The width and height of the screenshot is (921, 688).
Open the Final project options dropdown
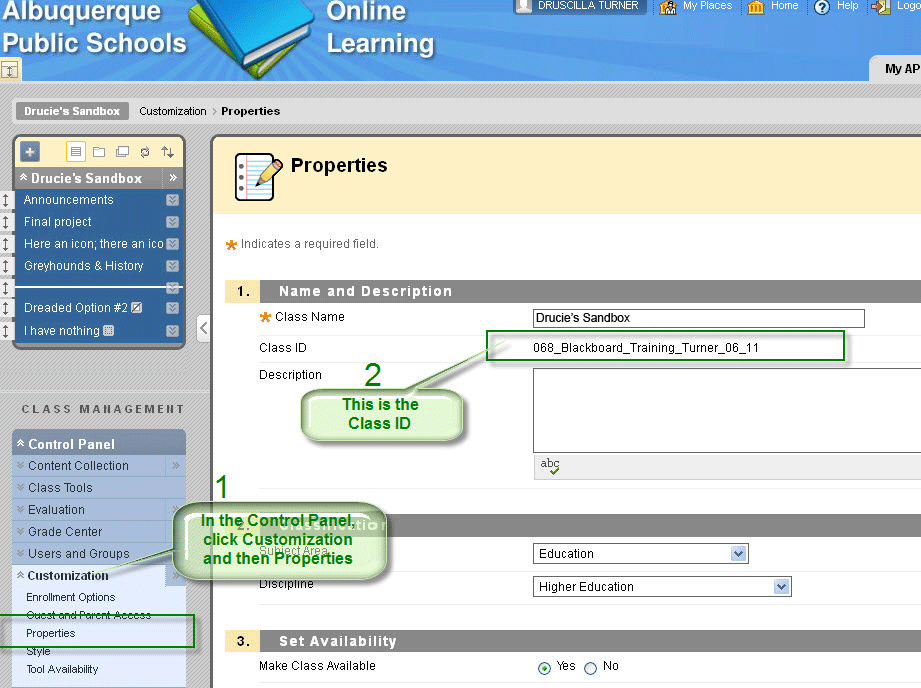tap(172, 221)
